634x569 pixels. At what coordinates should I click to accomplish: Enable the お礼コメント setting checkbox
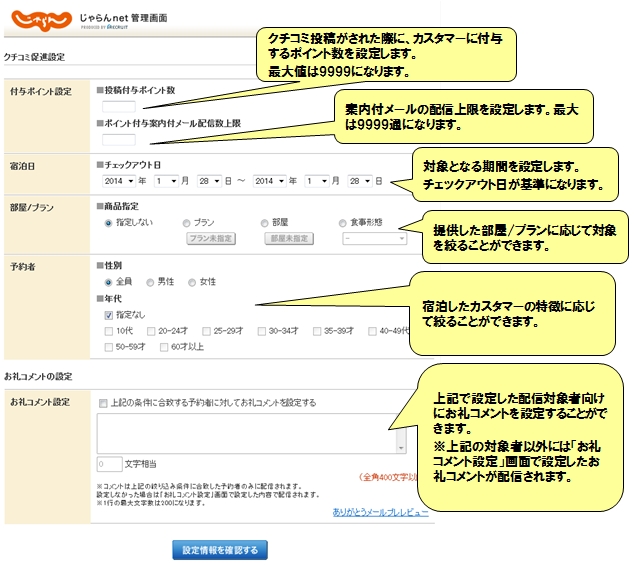tap(103, 403)
